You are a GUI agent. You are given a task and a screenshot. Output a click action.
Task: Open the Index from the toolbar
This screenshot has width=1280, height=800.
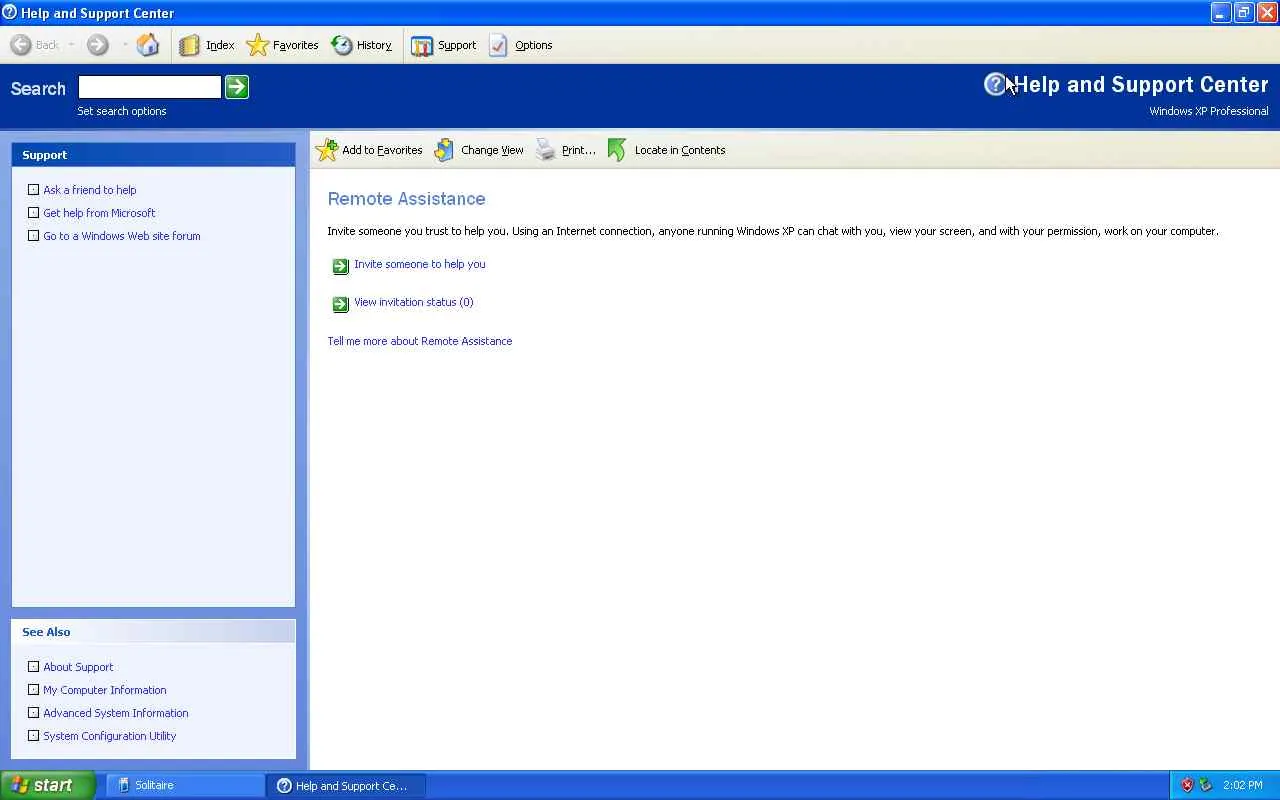tap(207, 45)
